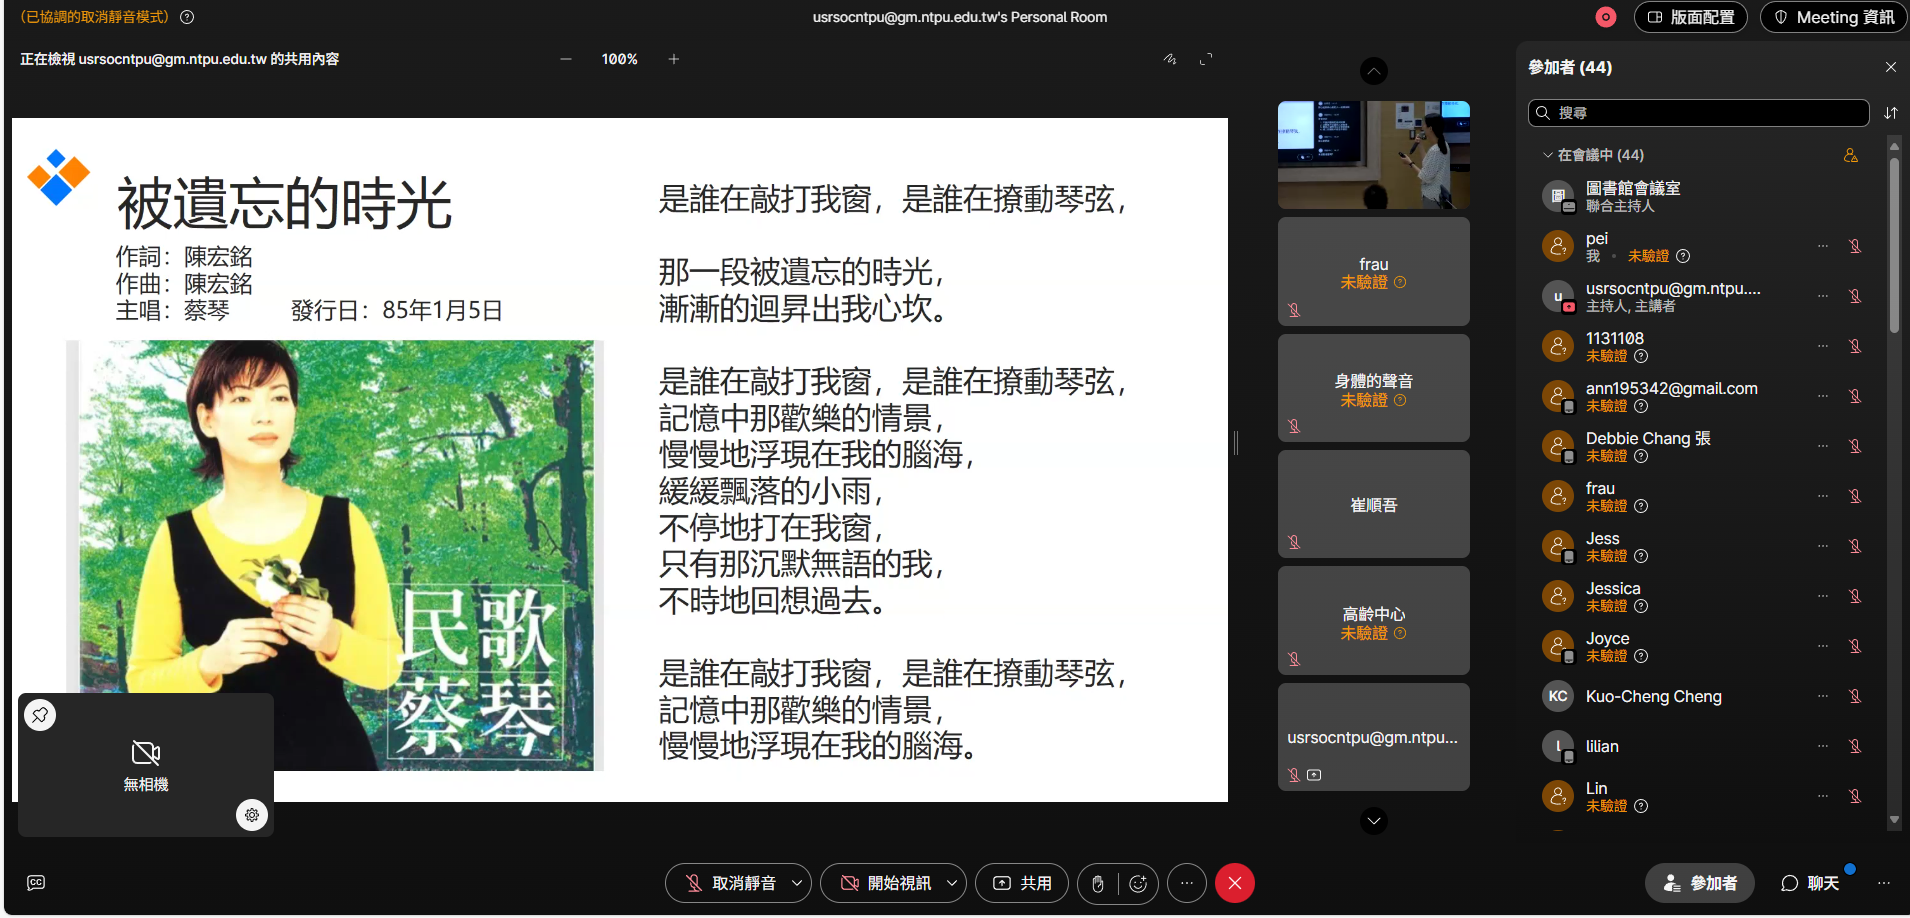Open more options for usrsocntpu@gm.ntpu host

[1823, 296]
